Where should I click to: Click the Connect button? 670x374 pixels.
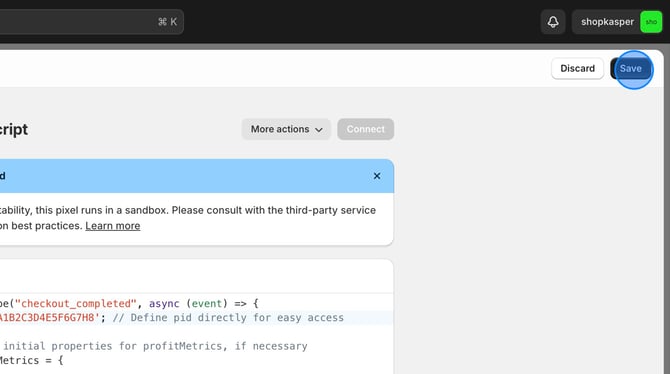[x=365, y=129]
